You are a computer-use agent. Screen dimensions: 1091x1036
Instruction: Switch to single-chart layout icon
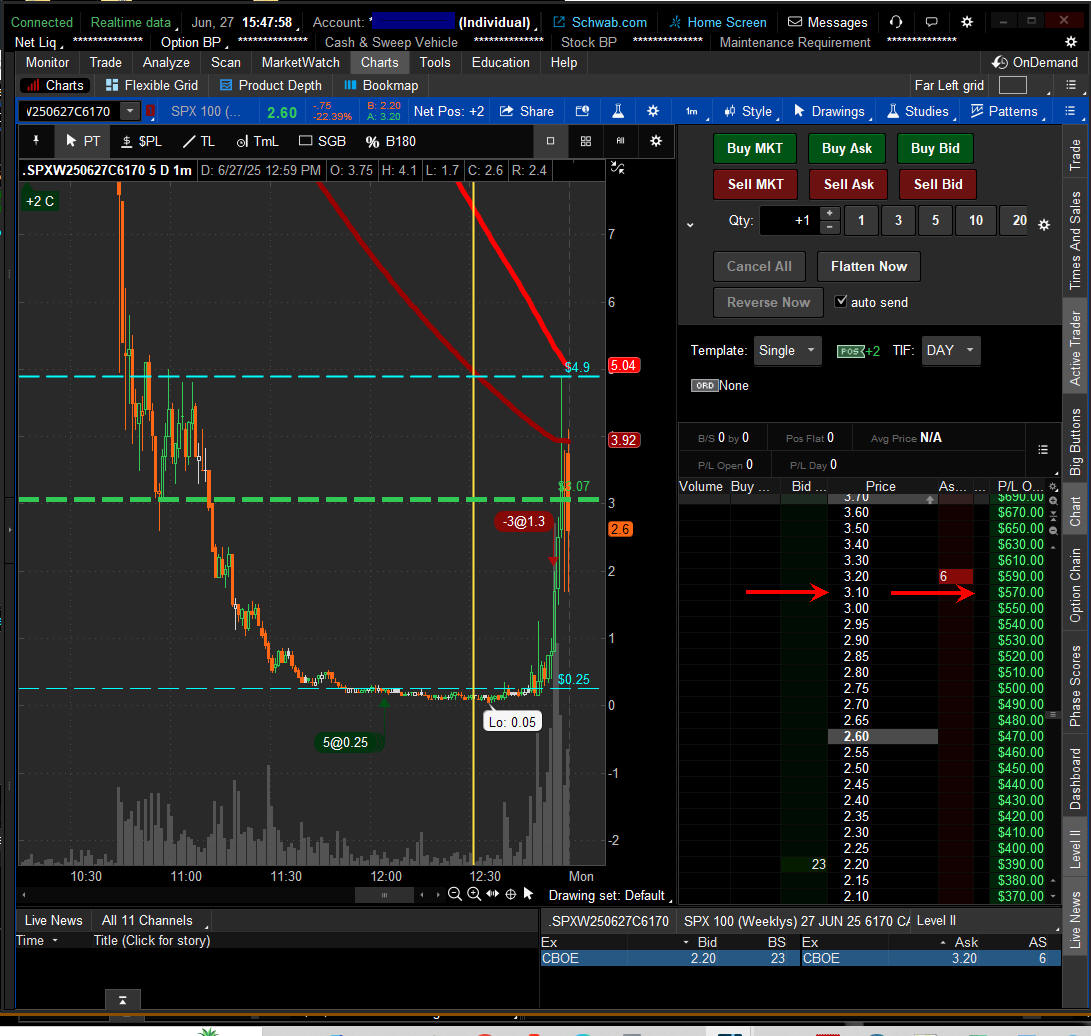click(550, 141)
